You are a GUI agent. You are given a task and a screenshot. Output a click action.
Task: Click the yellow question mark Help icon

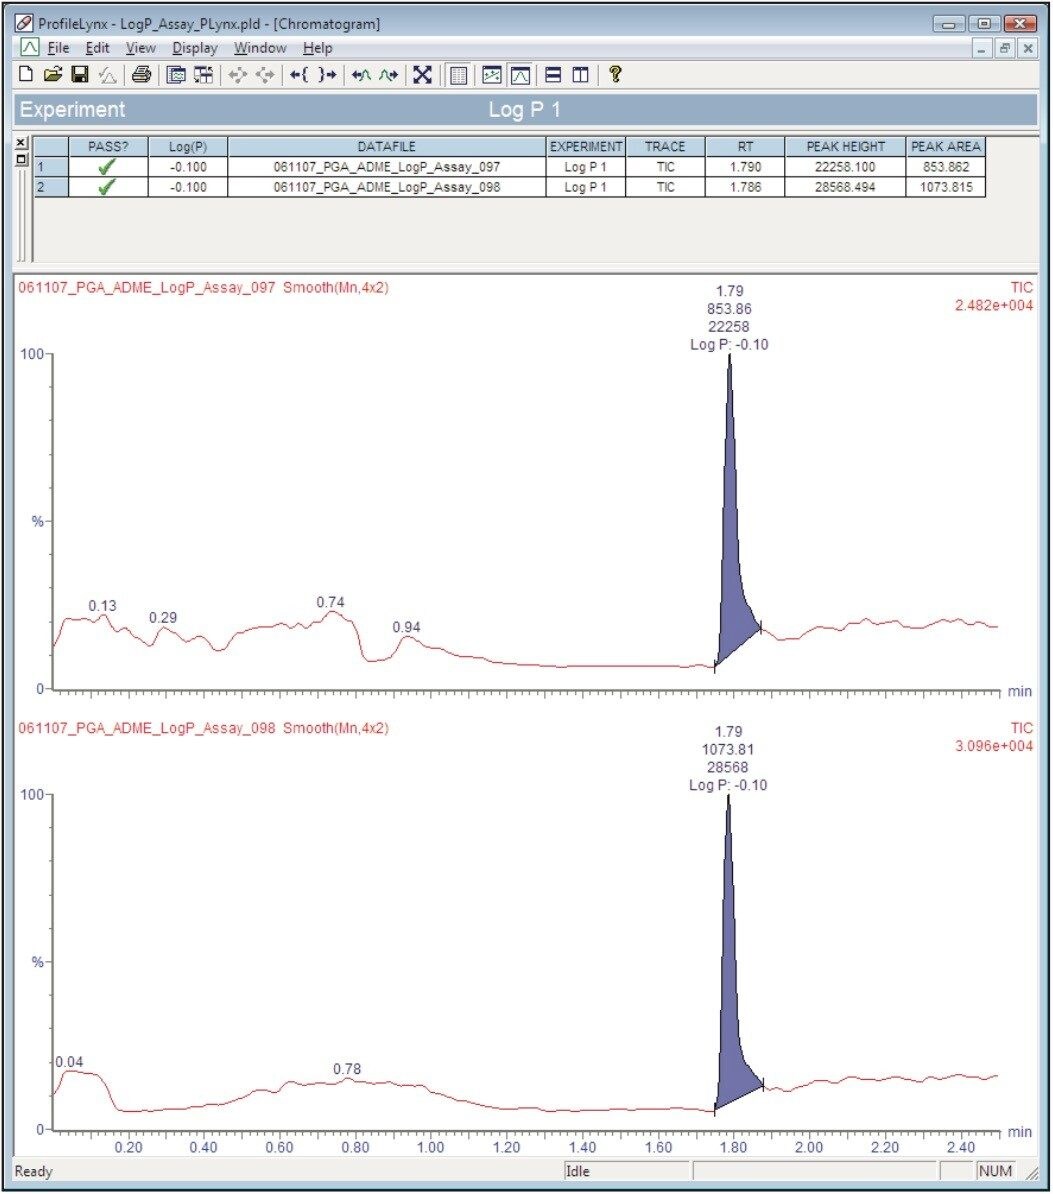coord(615,75)
